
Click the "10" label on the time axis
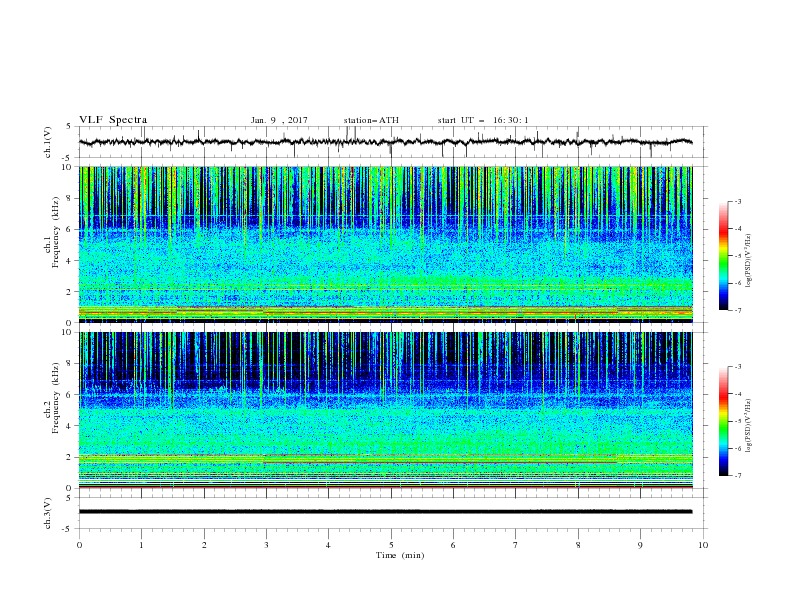[x=703, y=545]
